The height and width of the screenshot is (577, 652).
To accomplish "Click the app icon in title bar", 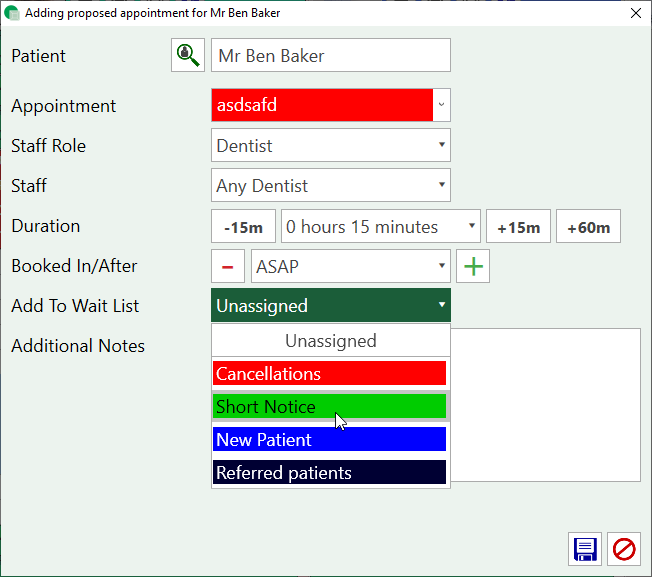I will tap(12, 13).
